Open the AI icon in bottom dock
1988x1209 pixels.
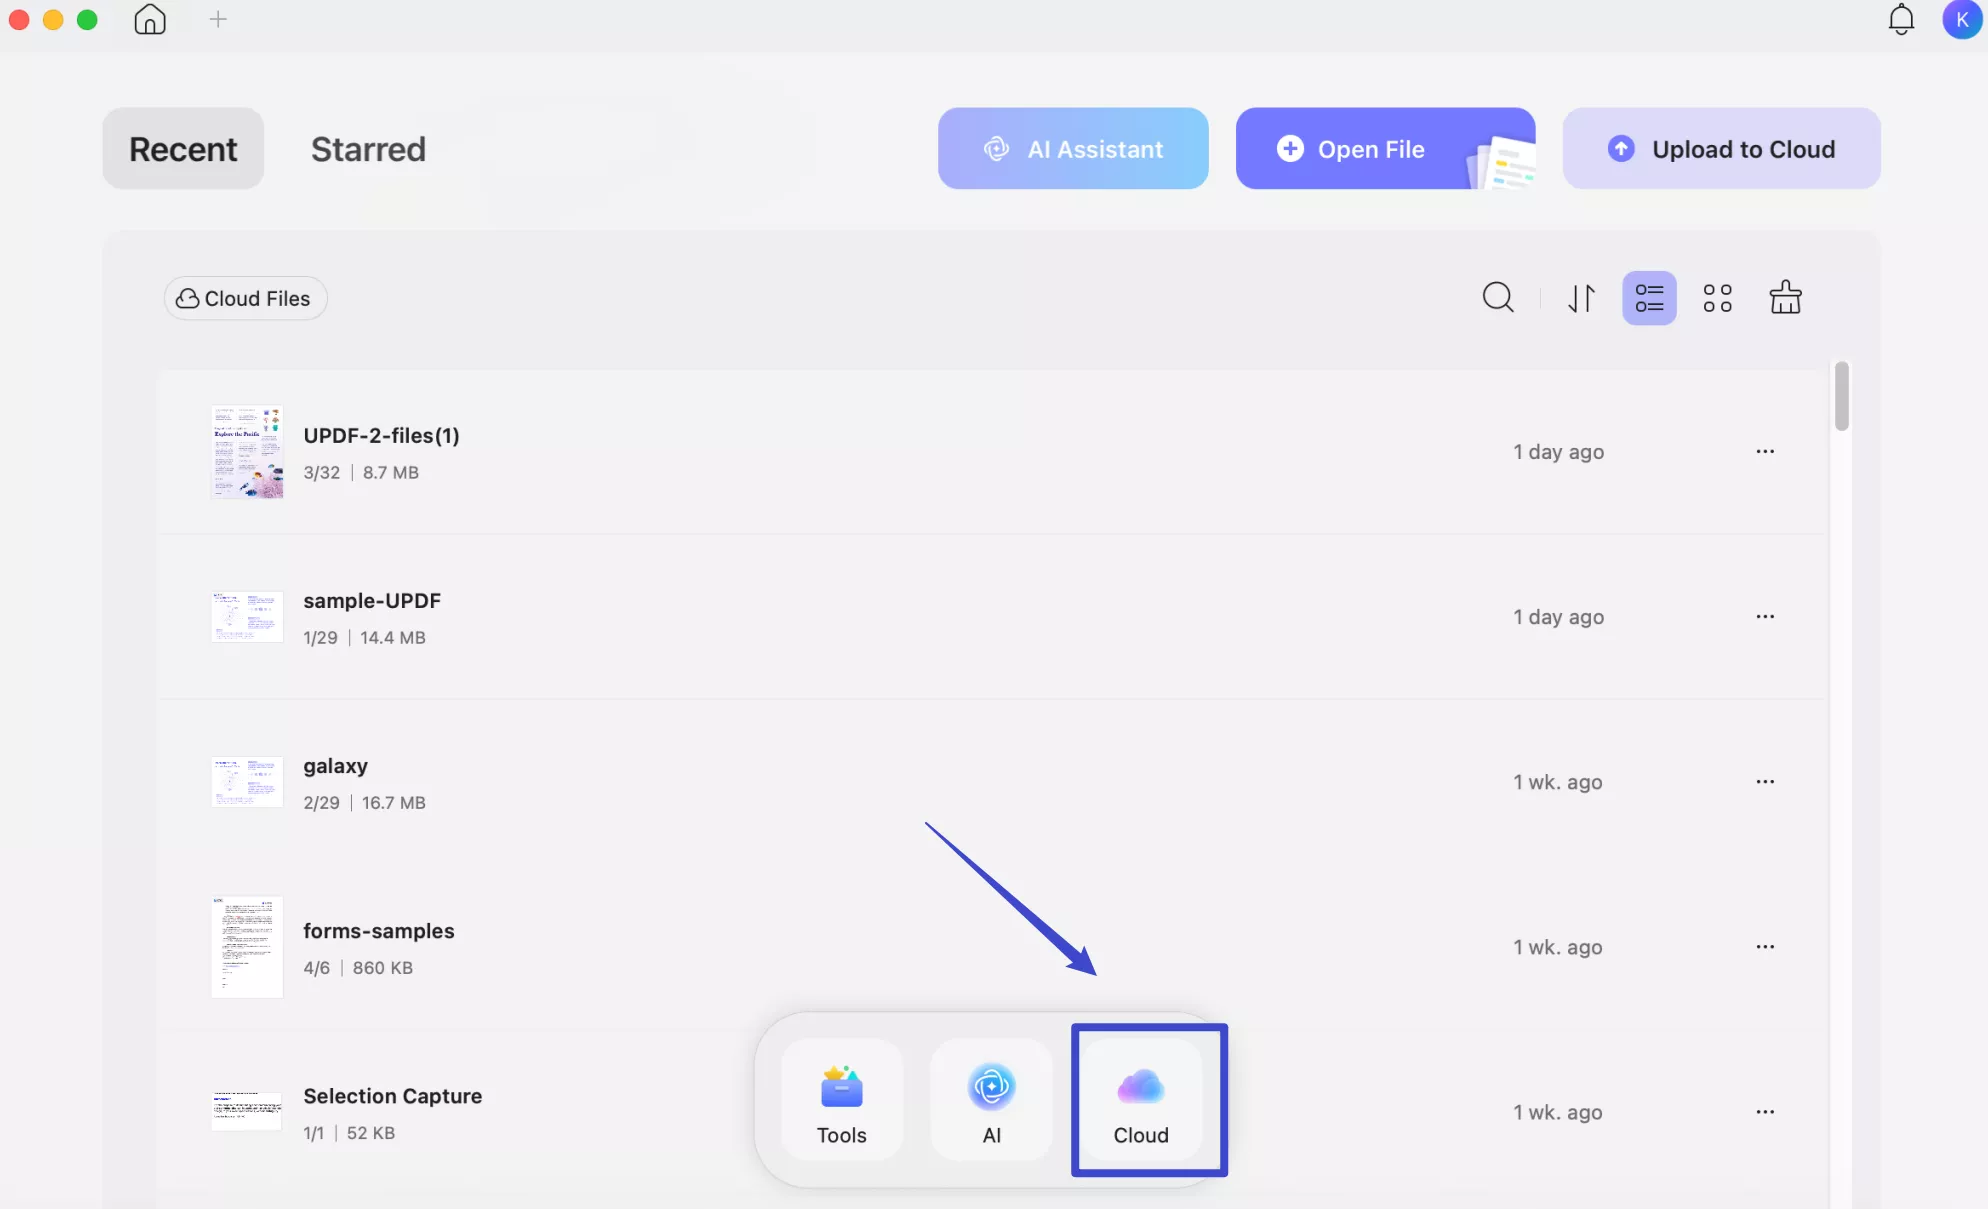click(x=991, y=1100)
